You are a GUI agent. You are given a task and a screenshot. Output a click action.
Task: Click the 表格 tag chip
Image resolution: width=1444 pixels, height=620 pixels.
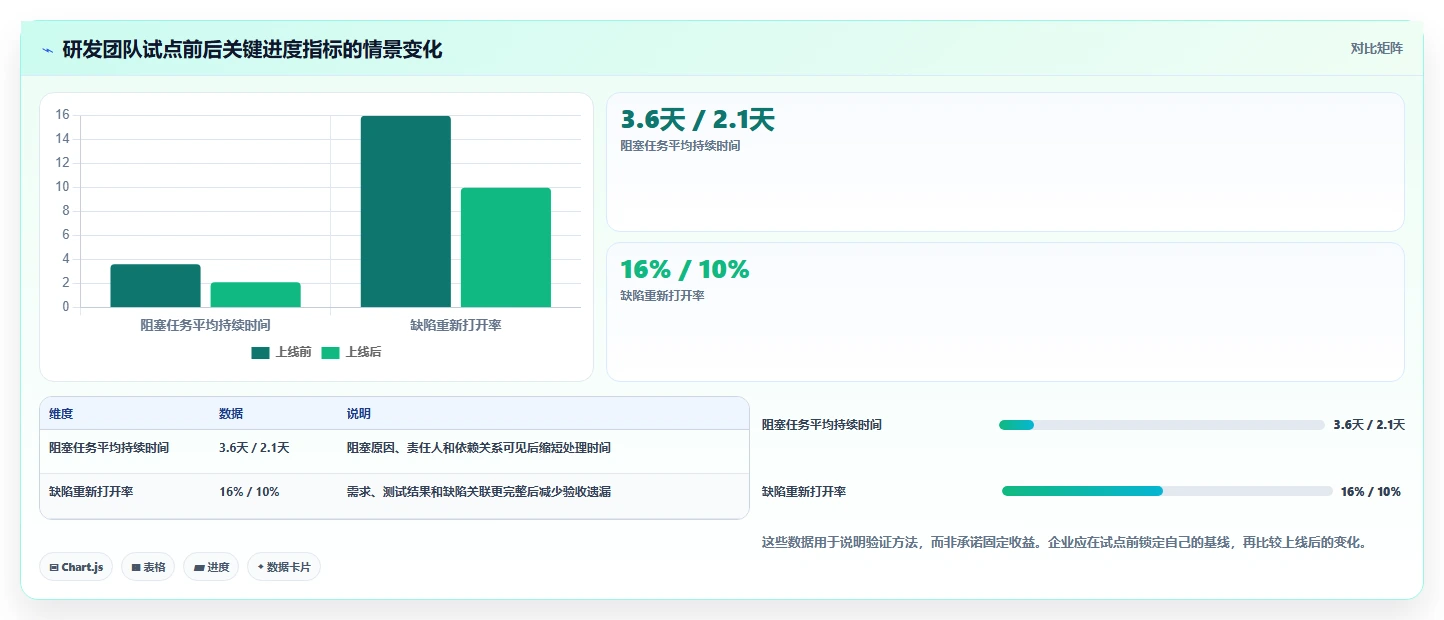[148, 567]
